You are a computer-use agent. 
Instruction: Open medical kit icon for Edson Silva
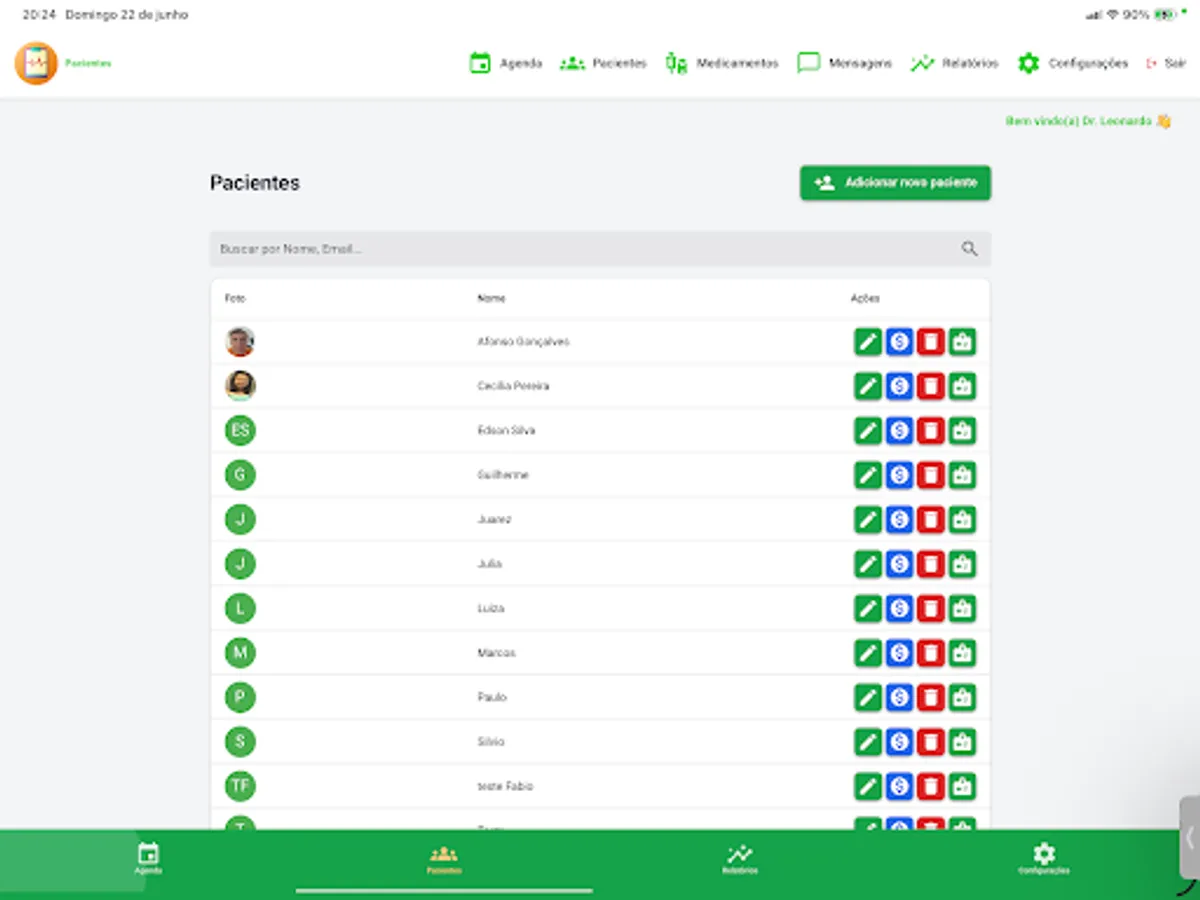click(962, 431)
